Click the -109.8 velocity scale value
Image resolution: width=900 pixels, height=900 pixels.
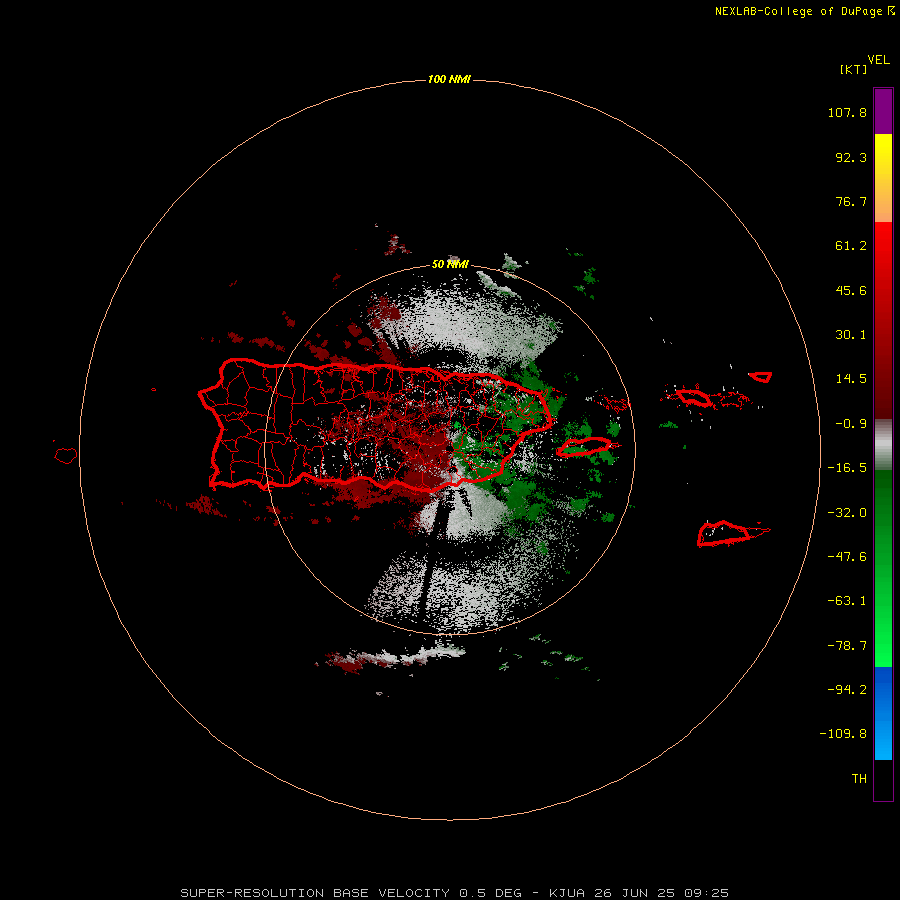click(843, 734)
